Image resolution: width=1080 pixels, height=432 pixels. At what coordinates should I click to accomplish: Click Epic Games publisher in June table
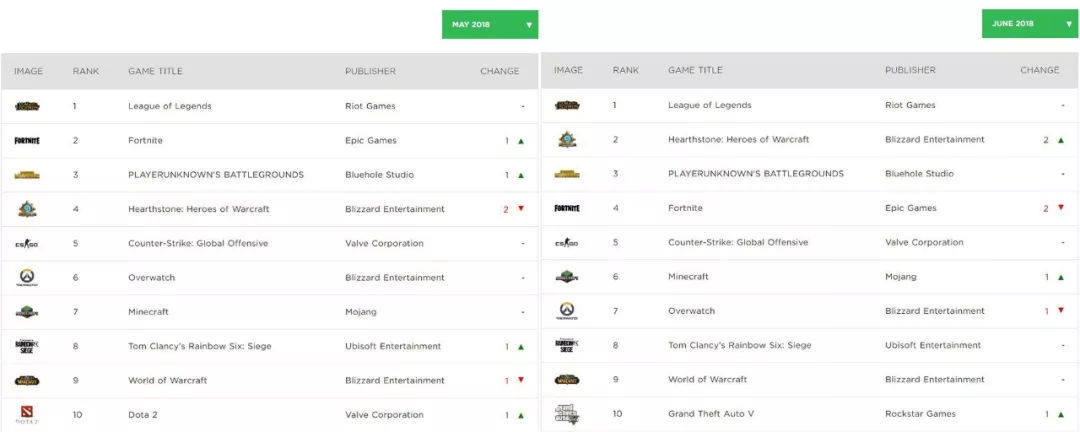(x=911, y=208)
